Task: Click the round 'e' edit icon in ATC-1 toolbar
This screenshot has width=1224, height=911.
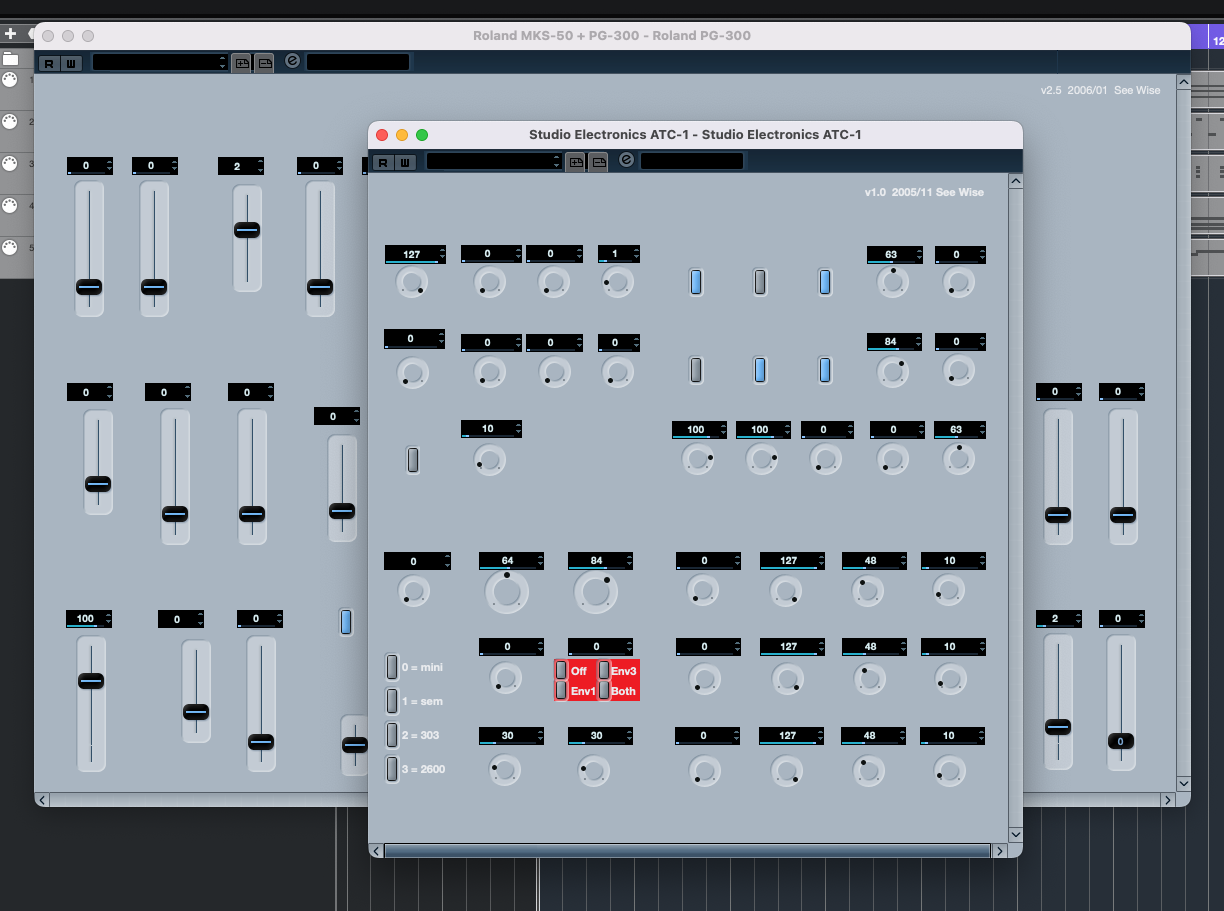Action: click(x=626, y=160)
